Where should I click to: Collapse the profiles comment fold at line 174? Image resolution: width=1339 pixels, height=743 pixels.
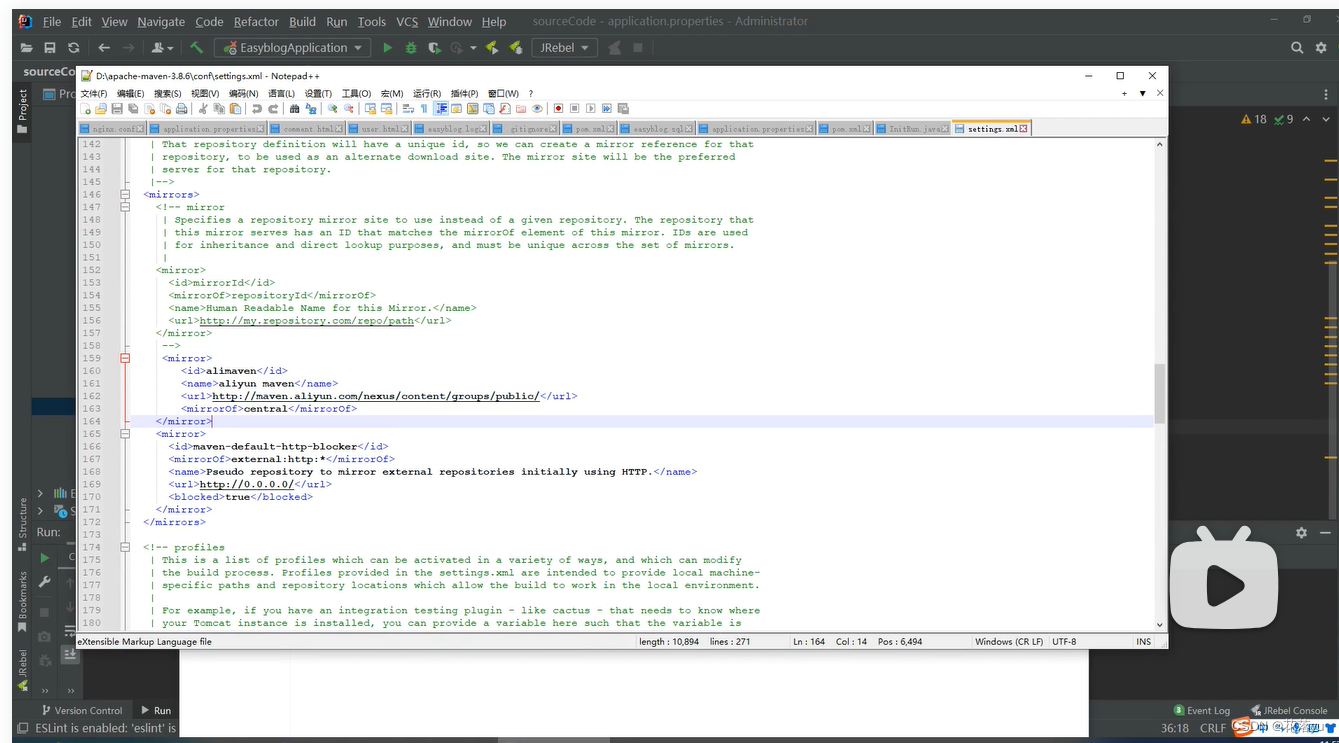pos(125,547)
